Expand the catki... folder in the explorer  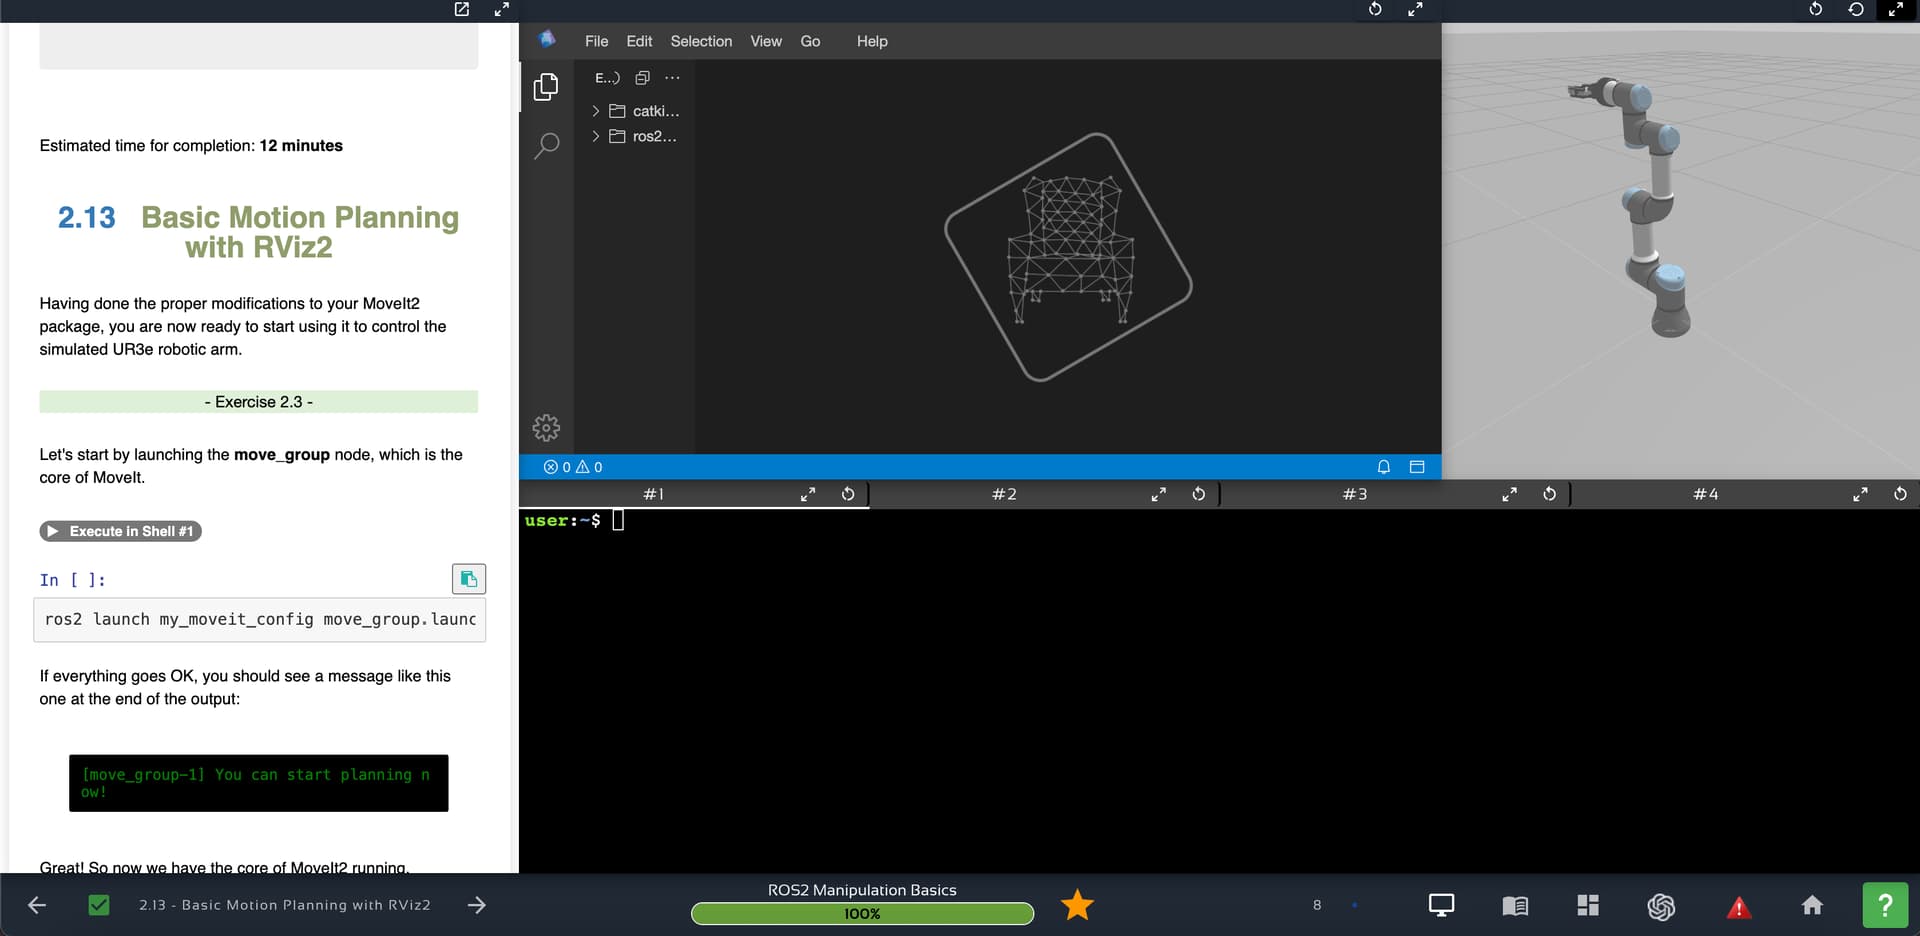[645, 111]
